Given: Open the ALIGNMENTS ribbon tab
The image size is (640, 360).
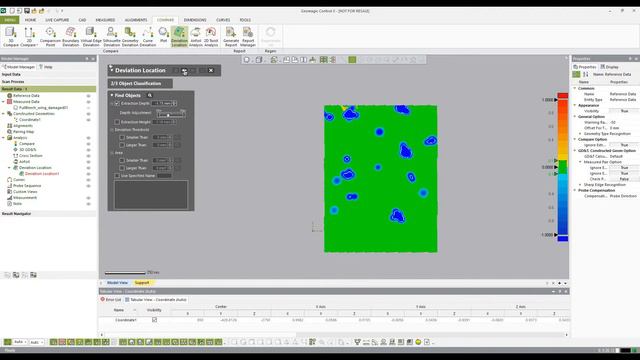Looking at the screenshot, I should [136, 20].
